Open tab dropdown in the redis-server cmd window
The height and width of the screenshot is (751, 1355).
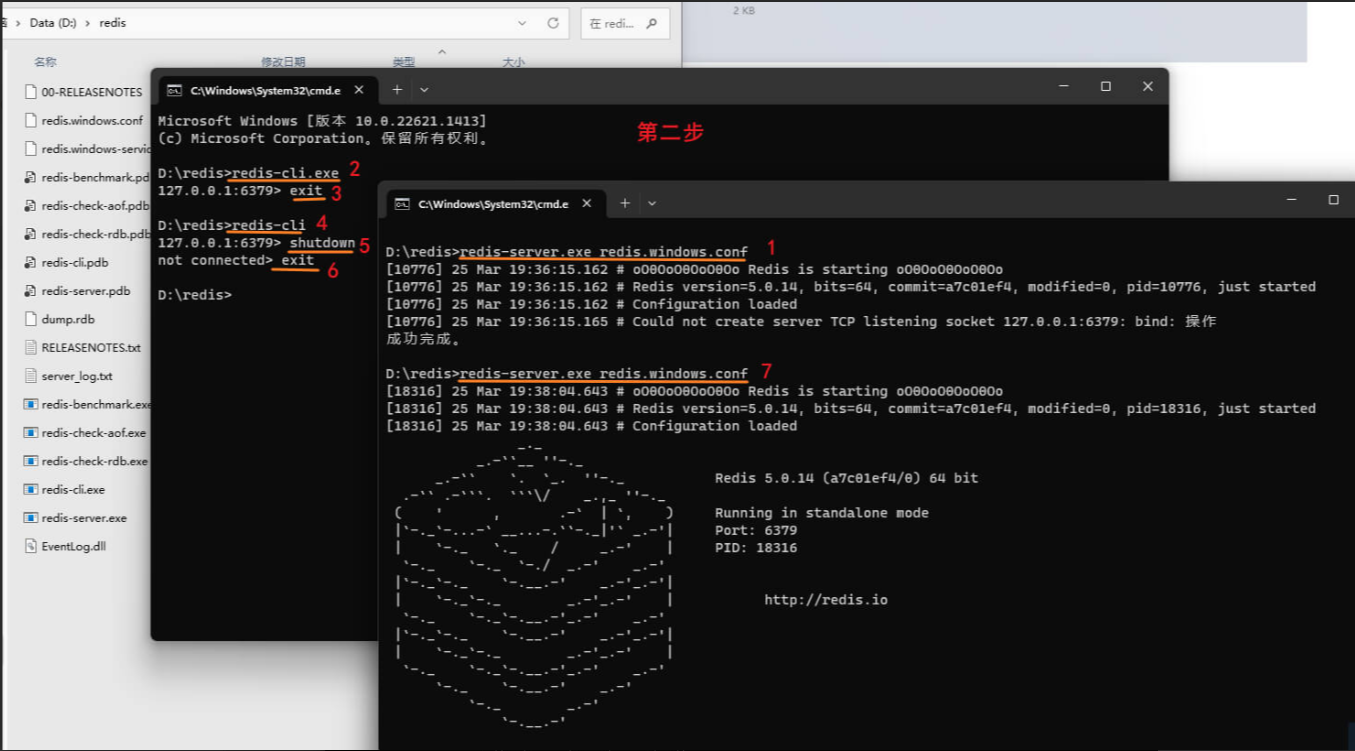coord(652,203)
